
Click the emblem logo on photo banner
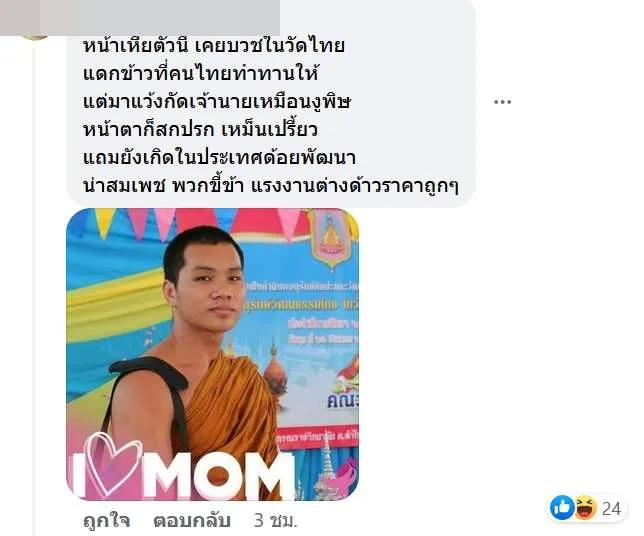[x=331, y=238]
